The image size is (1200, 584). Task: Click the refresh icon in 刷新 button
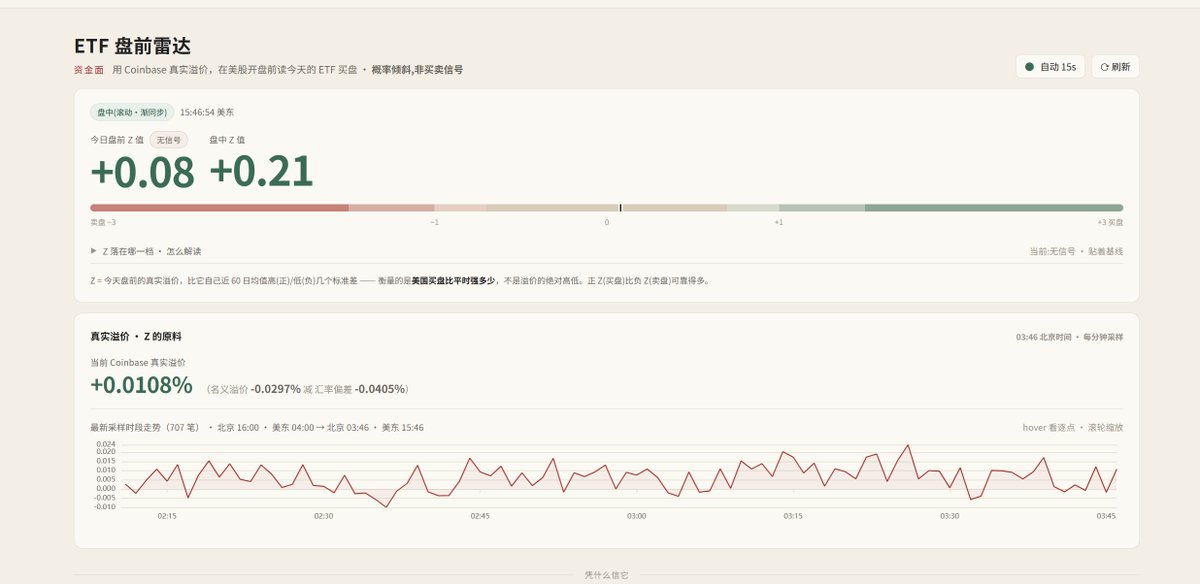tap(1104, 67)
